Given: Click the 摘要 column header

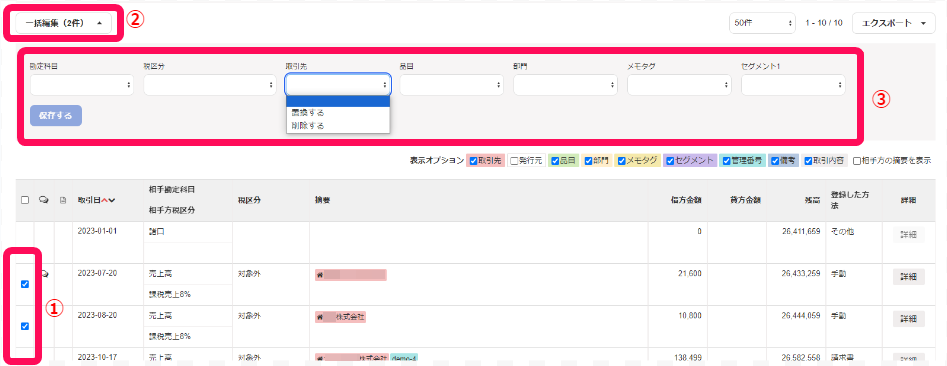Looking at the screenshot, I should click(x=323, y=200).
